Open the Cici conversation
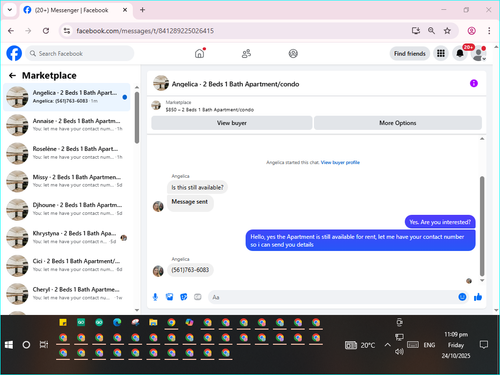This screenshot has height=375, width=500. pyautogui.click(x=67, y=265)
